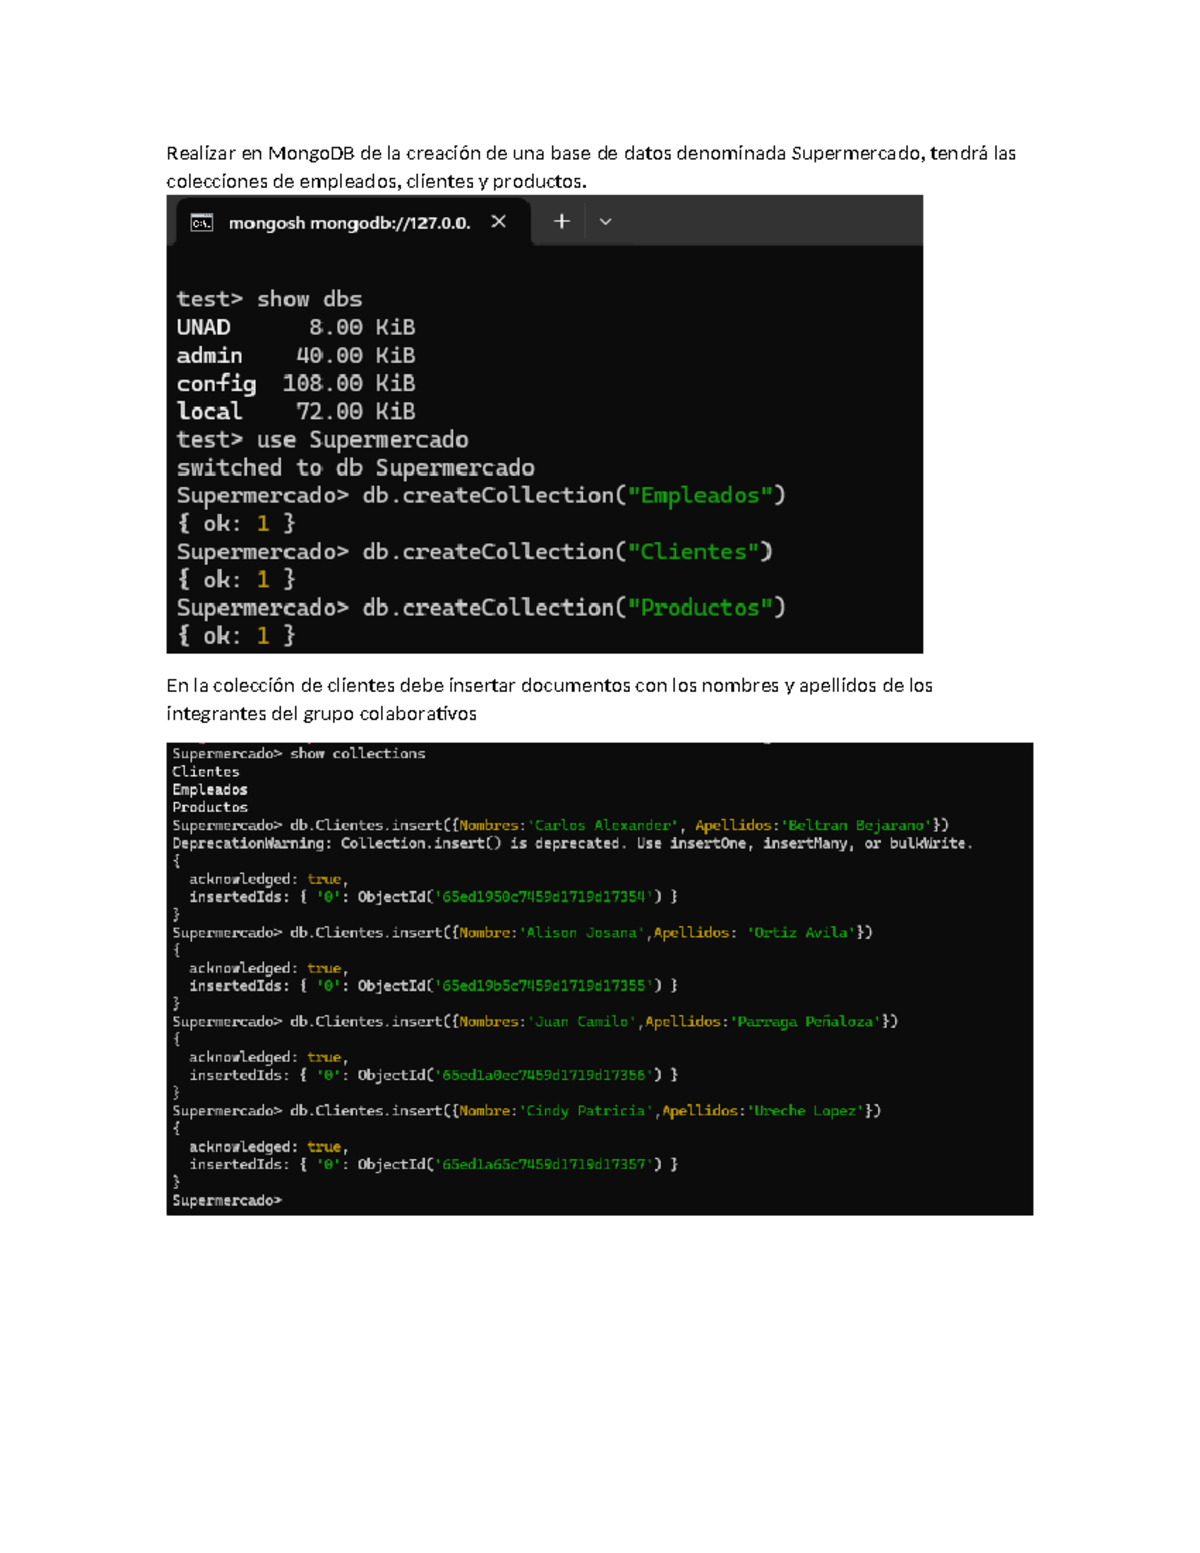
Task: Click the second terminal screenshot image
Action: point(600,975)
